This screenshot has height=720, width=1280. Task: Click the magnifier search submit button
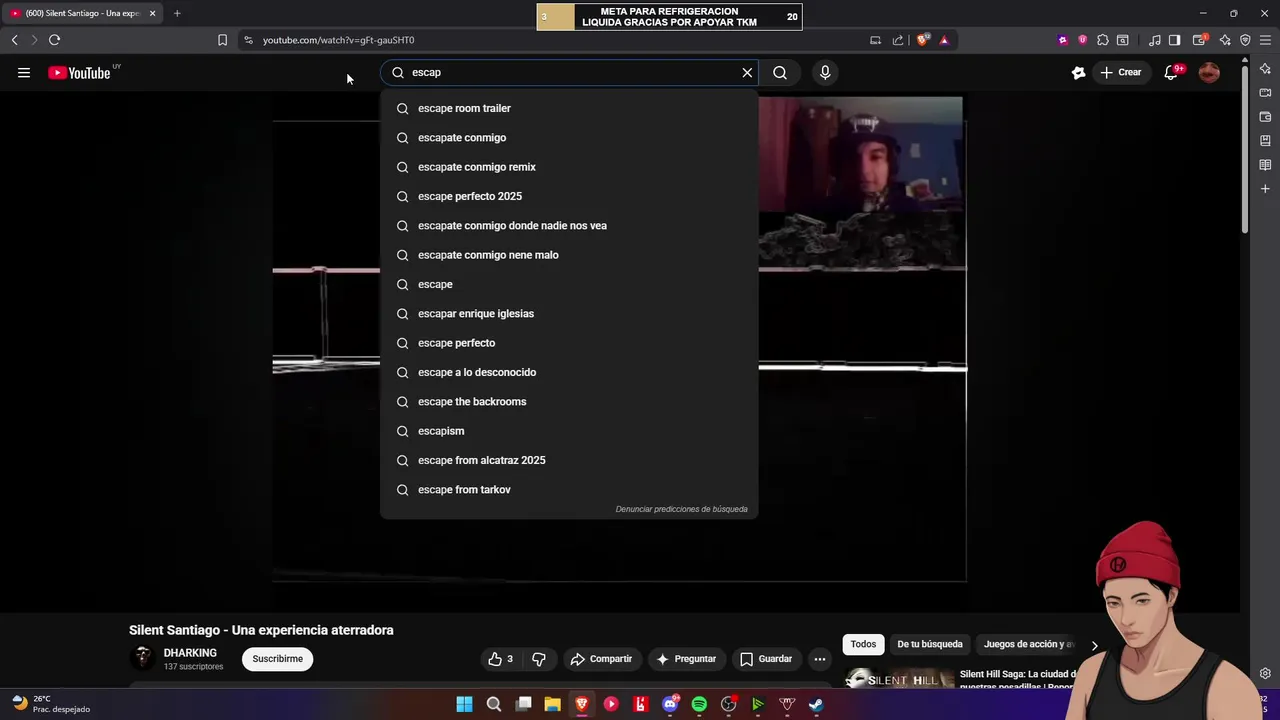(x=780, y=72)
